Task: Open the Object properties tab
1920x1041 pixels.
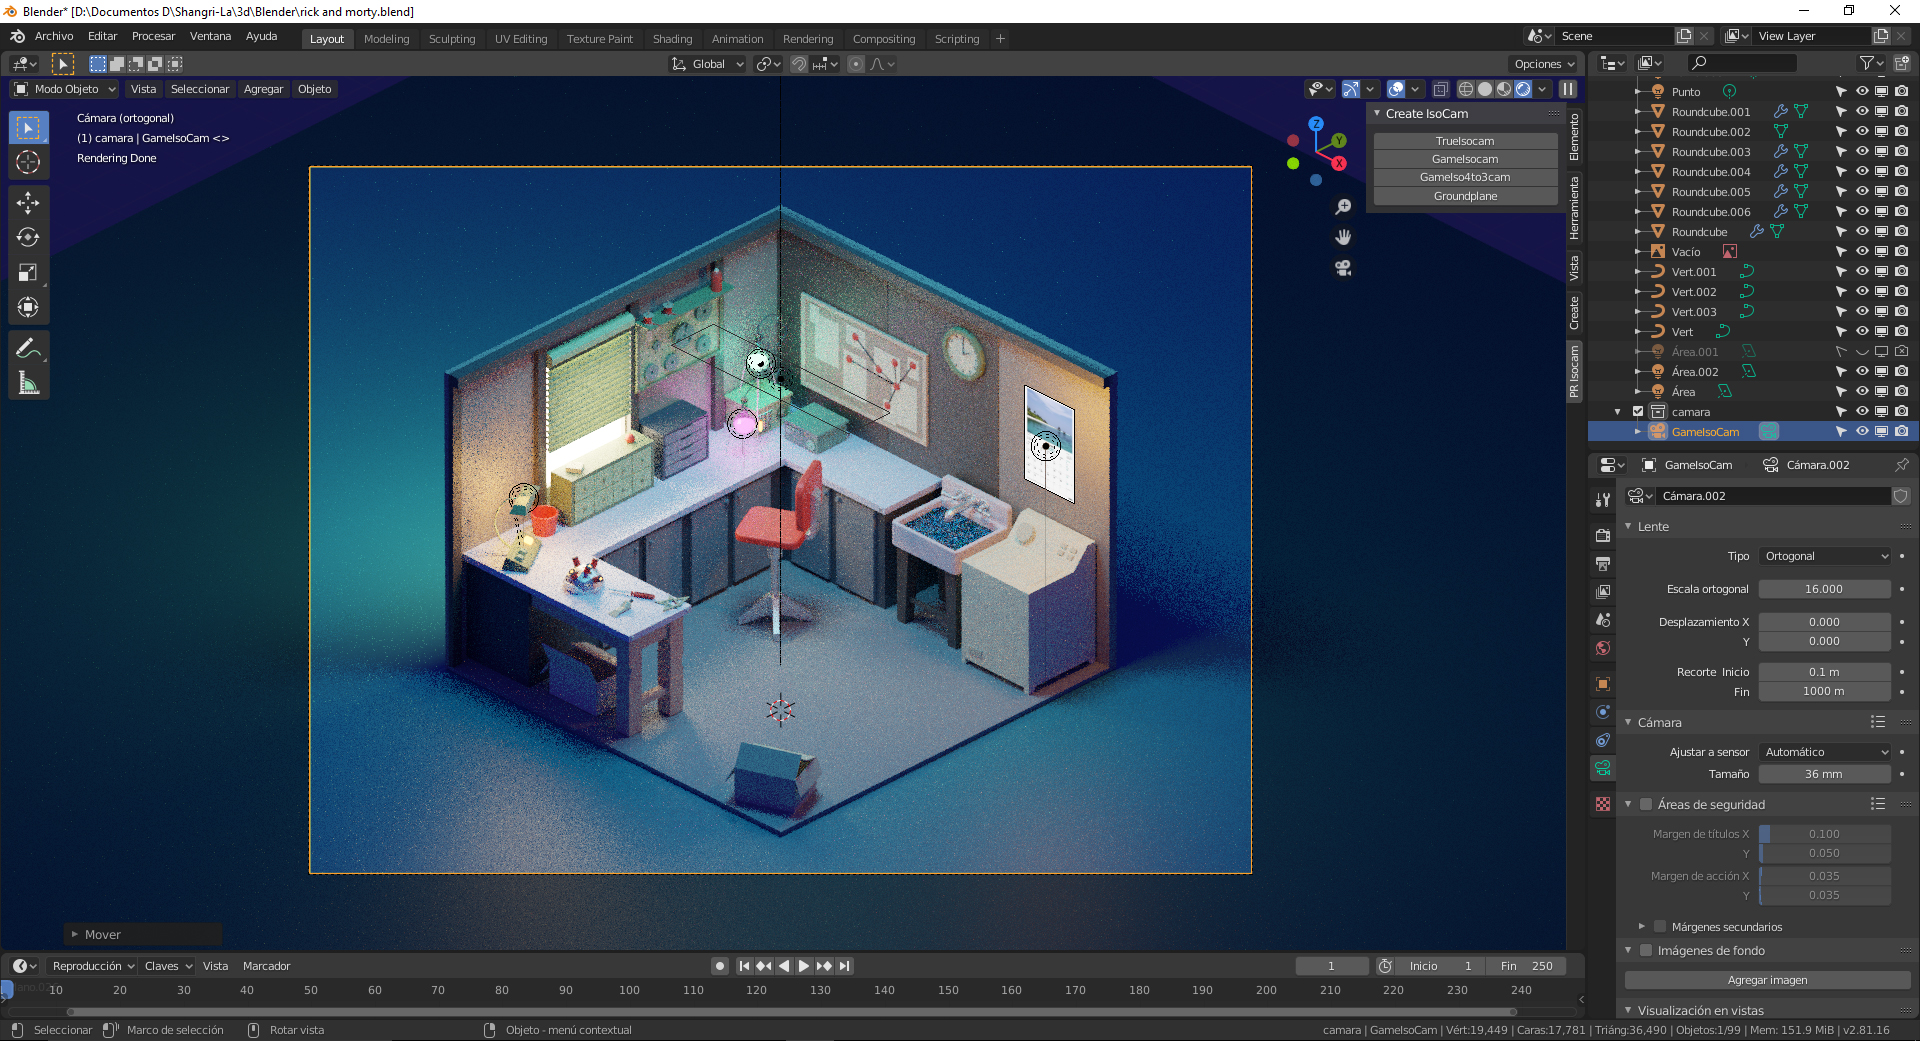Action: (x=1603, y=684)
